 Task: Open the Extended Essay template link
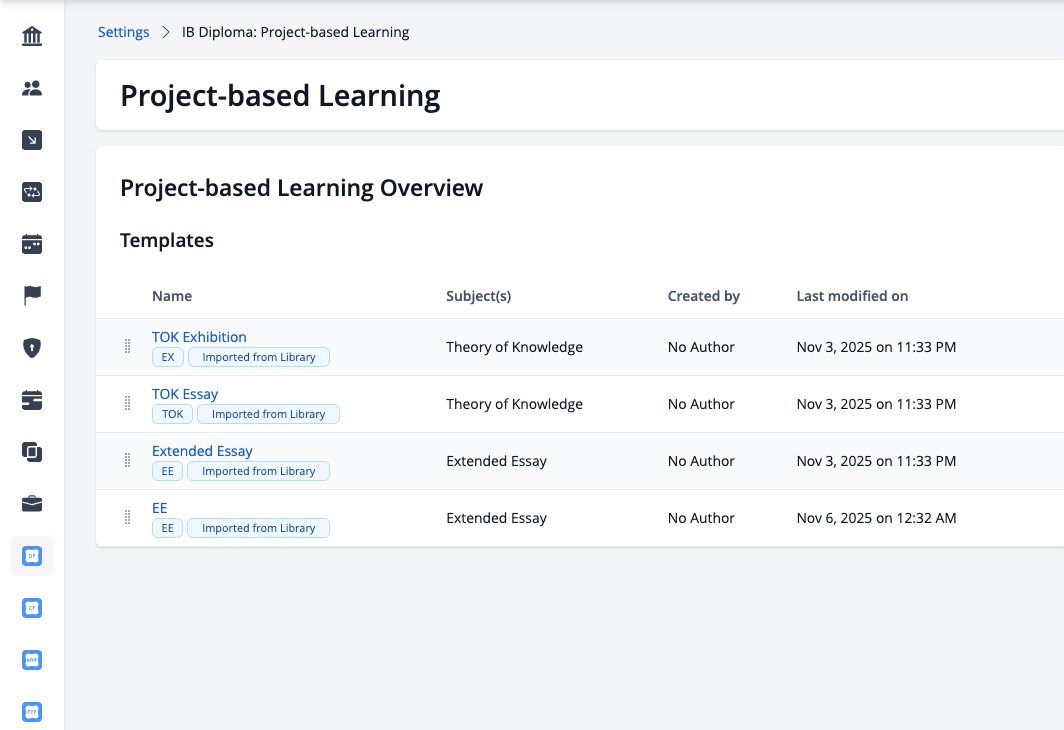(x=202, y=451)
